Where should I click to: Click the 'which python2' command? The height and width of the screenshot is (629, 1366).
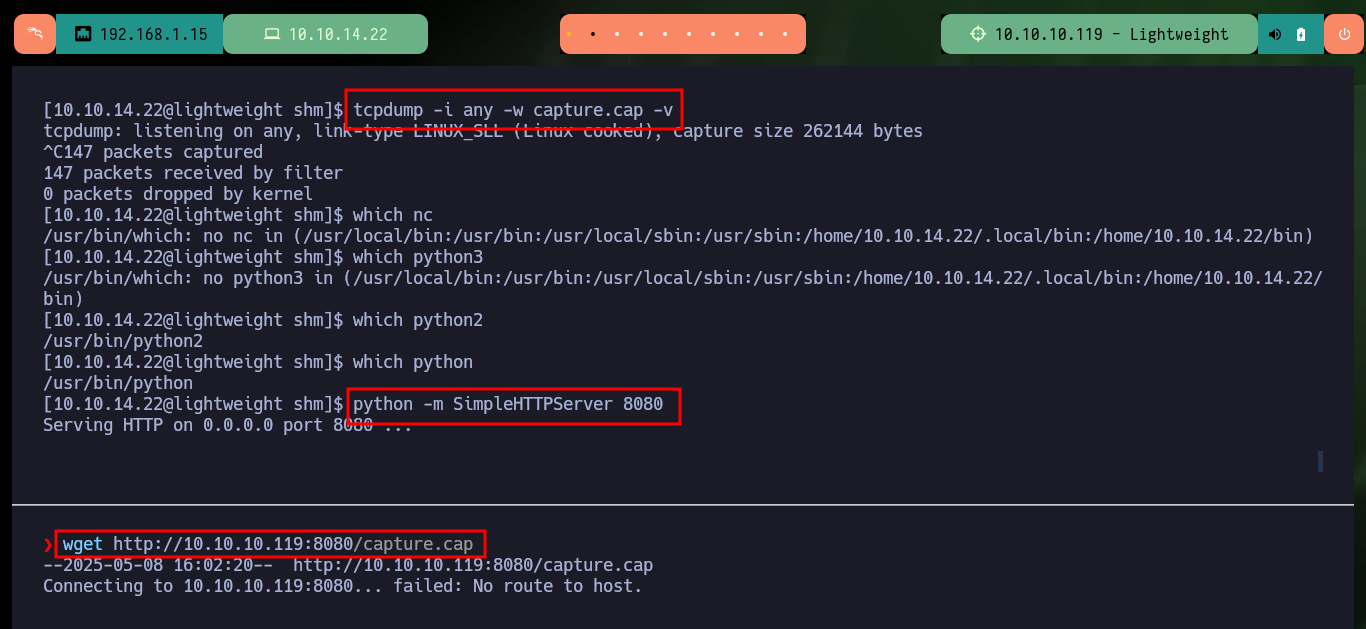[418, 320]
